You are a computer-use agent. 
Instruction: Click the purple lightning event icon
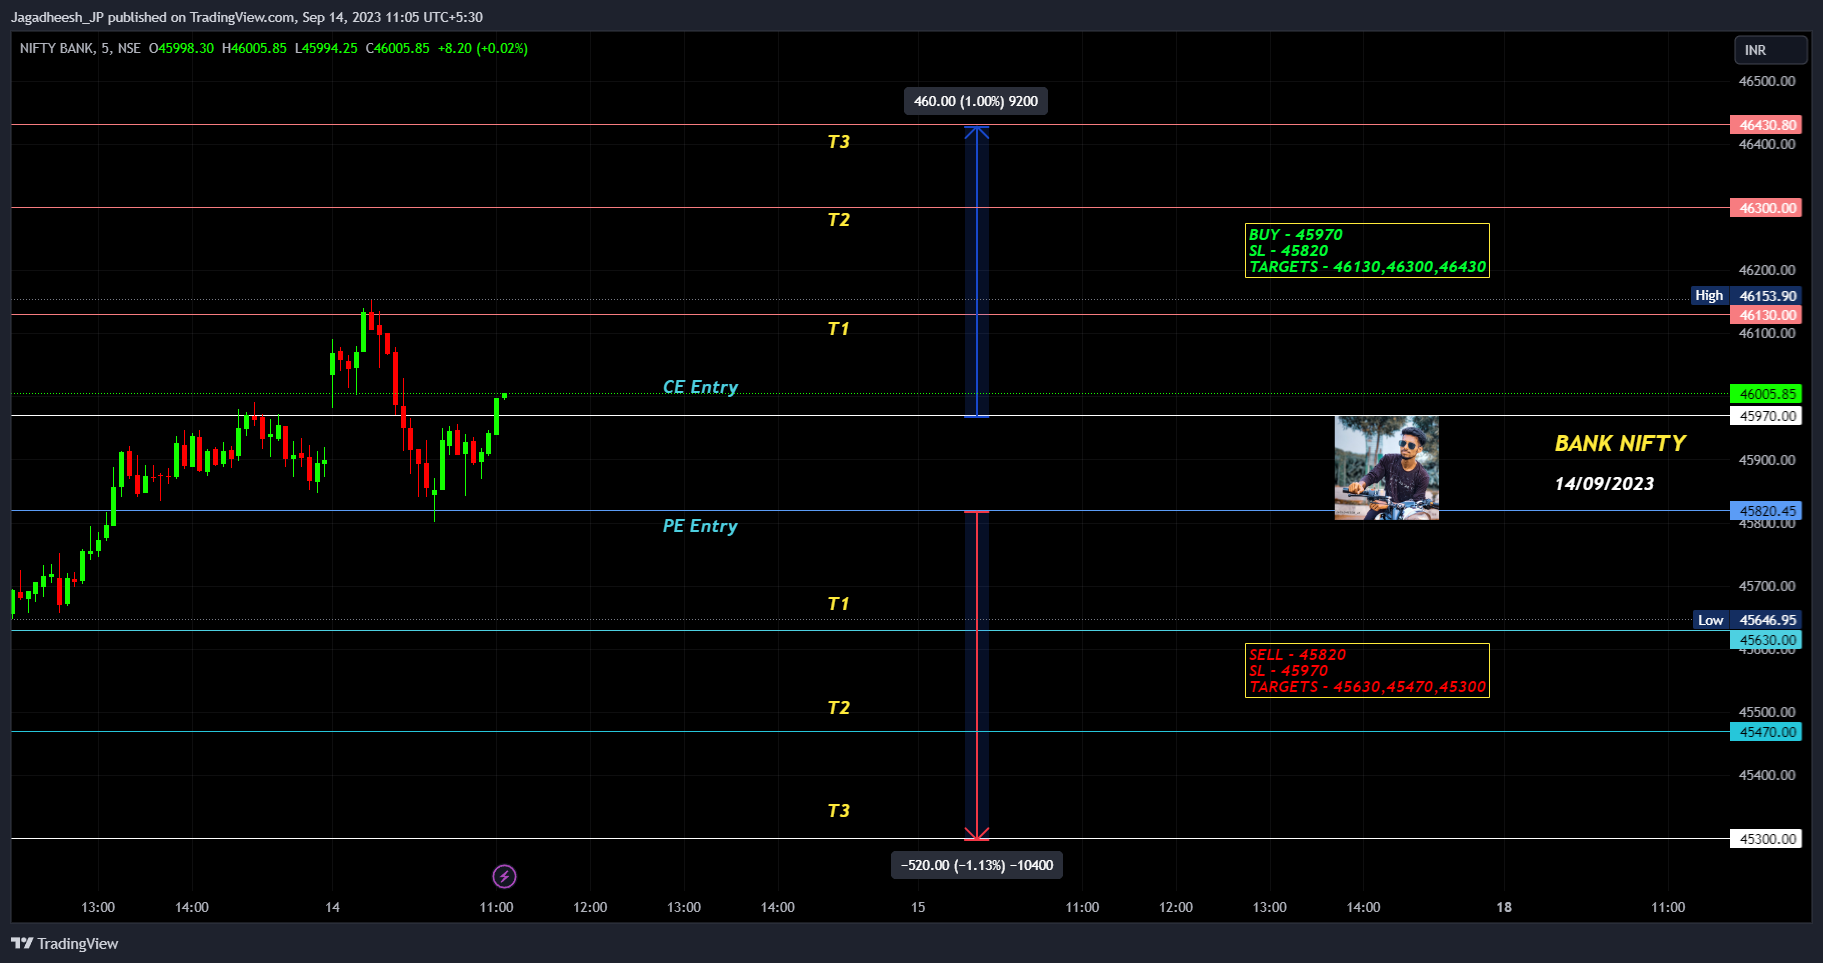[504, 877]
